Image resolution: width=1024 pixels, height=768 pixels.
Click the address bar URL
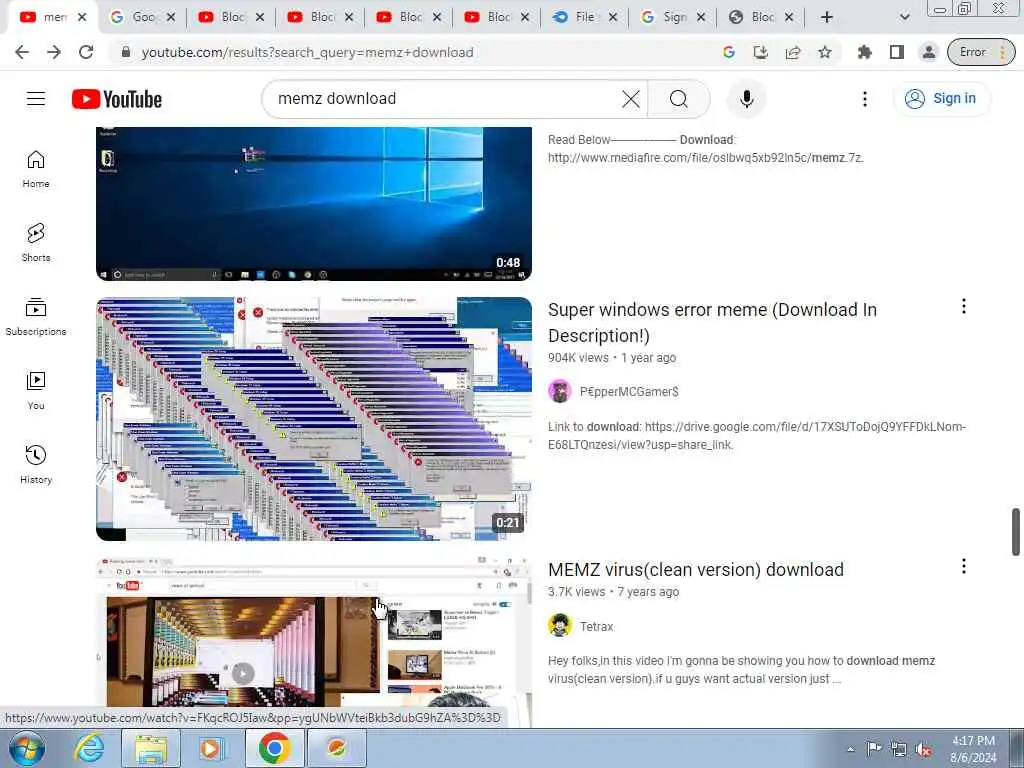[x=307, y=52]
